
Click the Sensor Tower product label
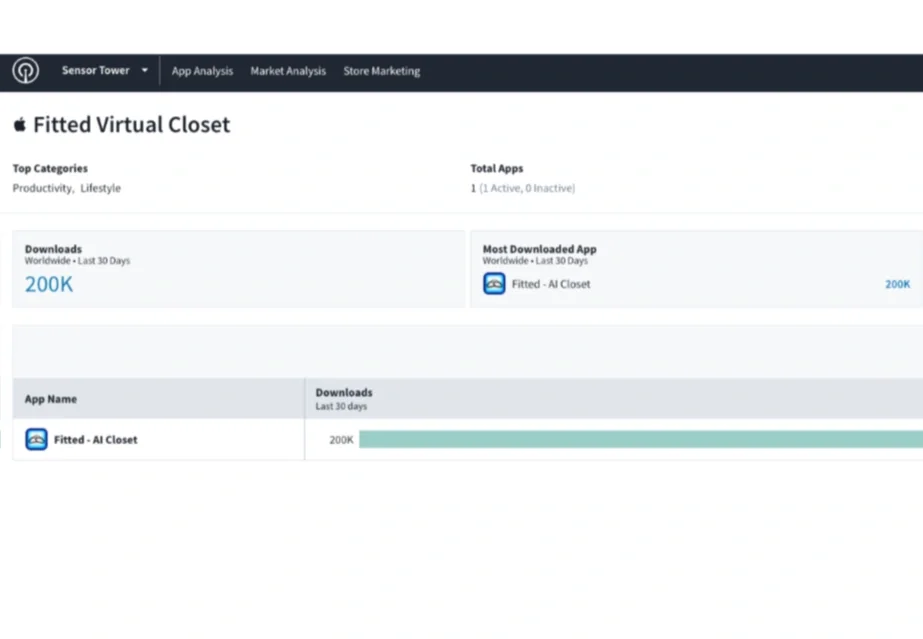pyautogui.click(x=95, y=71)
